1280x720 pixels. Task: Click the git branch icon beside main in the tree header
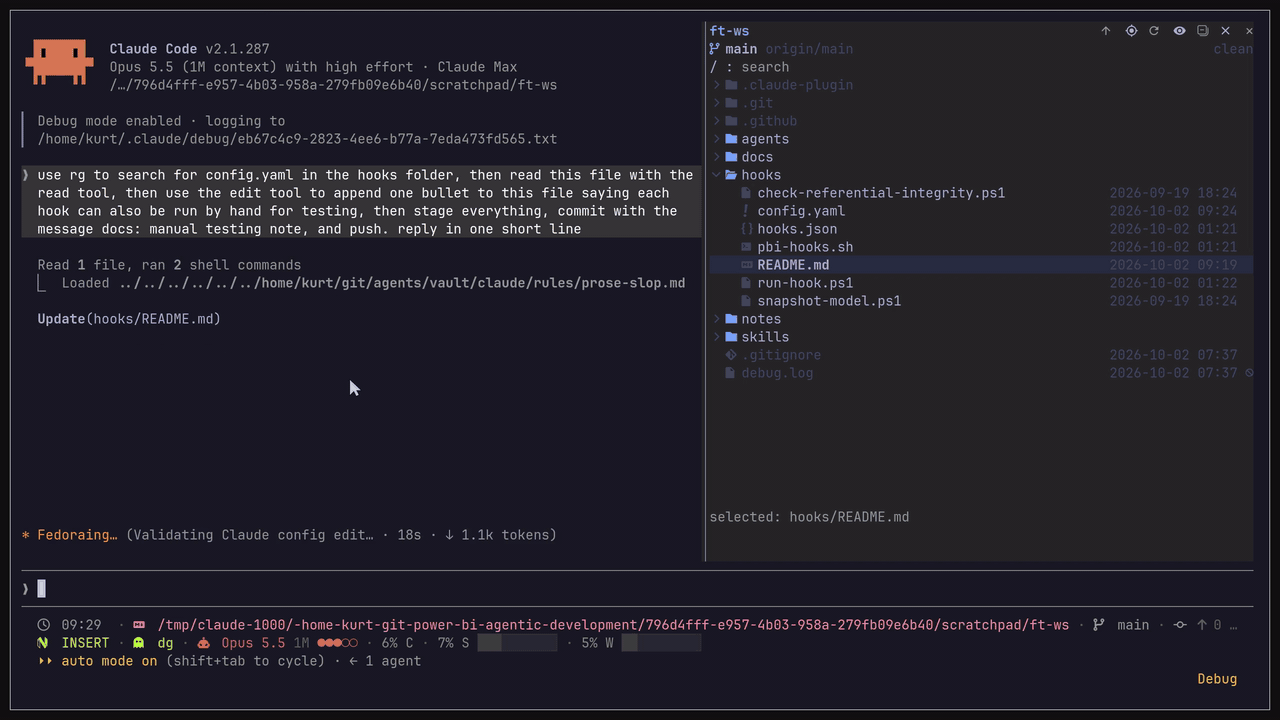[x=714, y=49]
